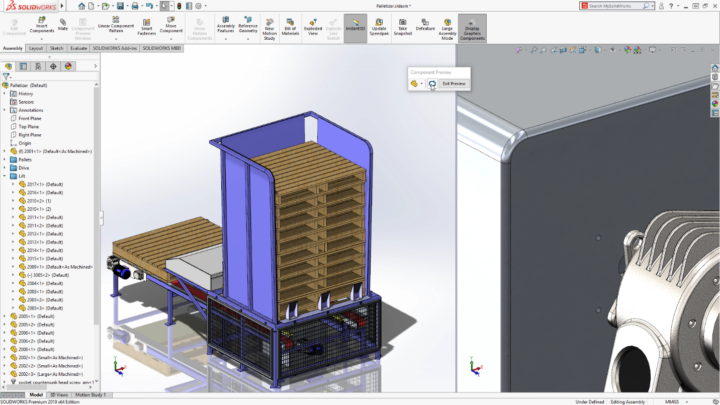Click the Defeature tool
This screenshot has height=405, width=720.
425,25
